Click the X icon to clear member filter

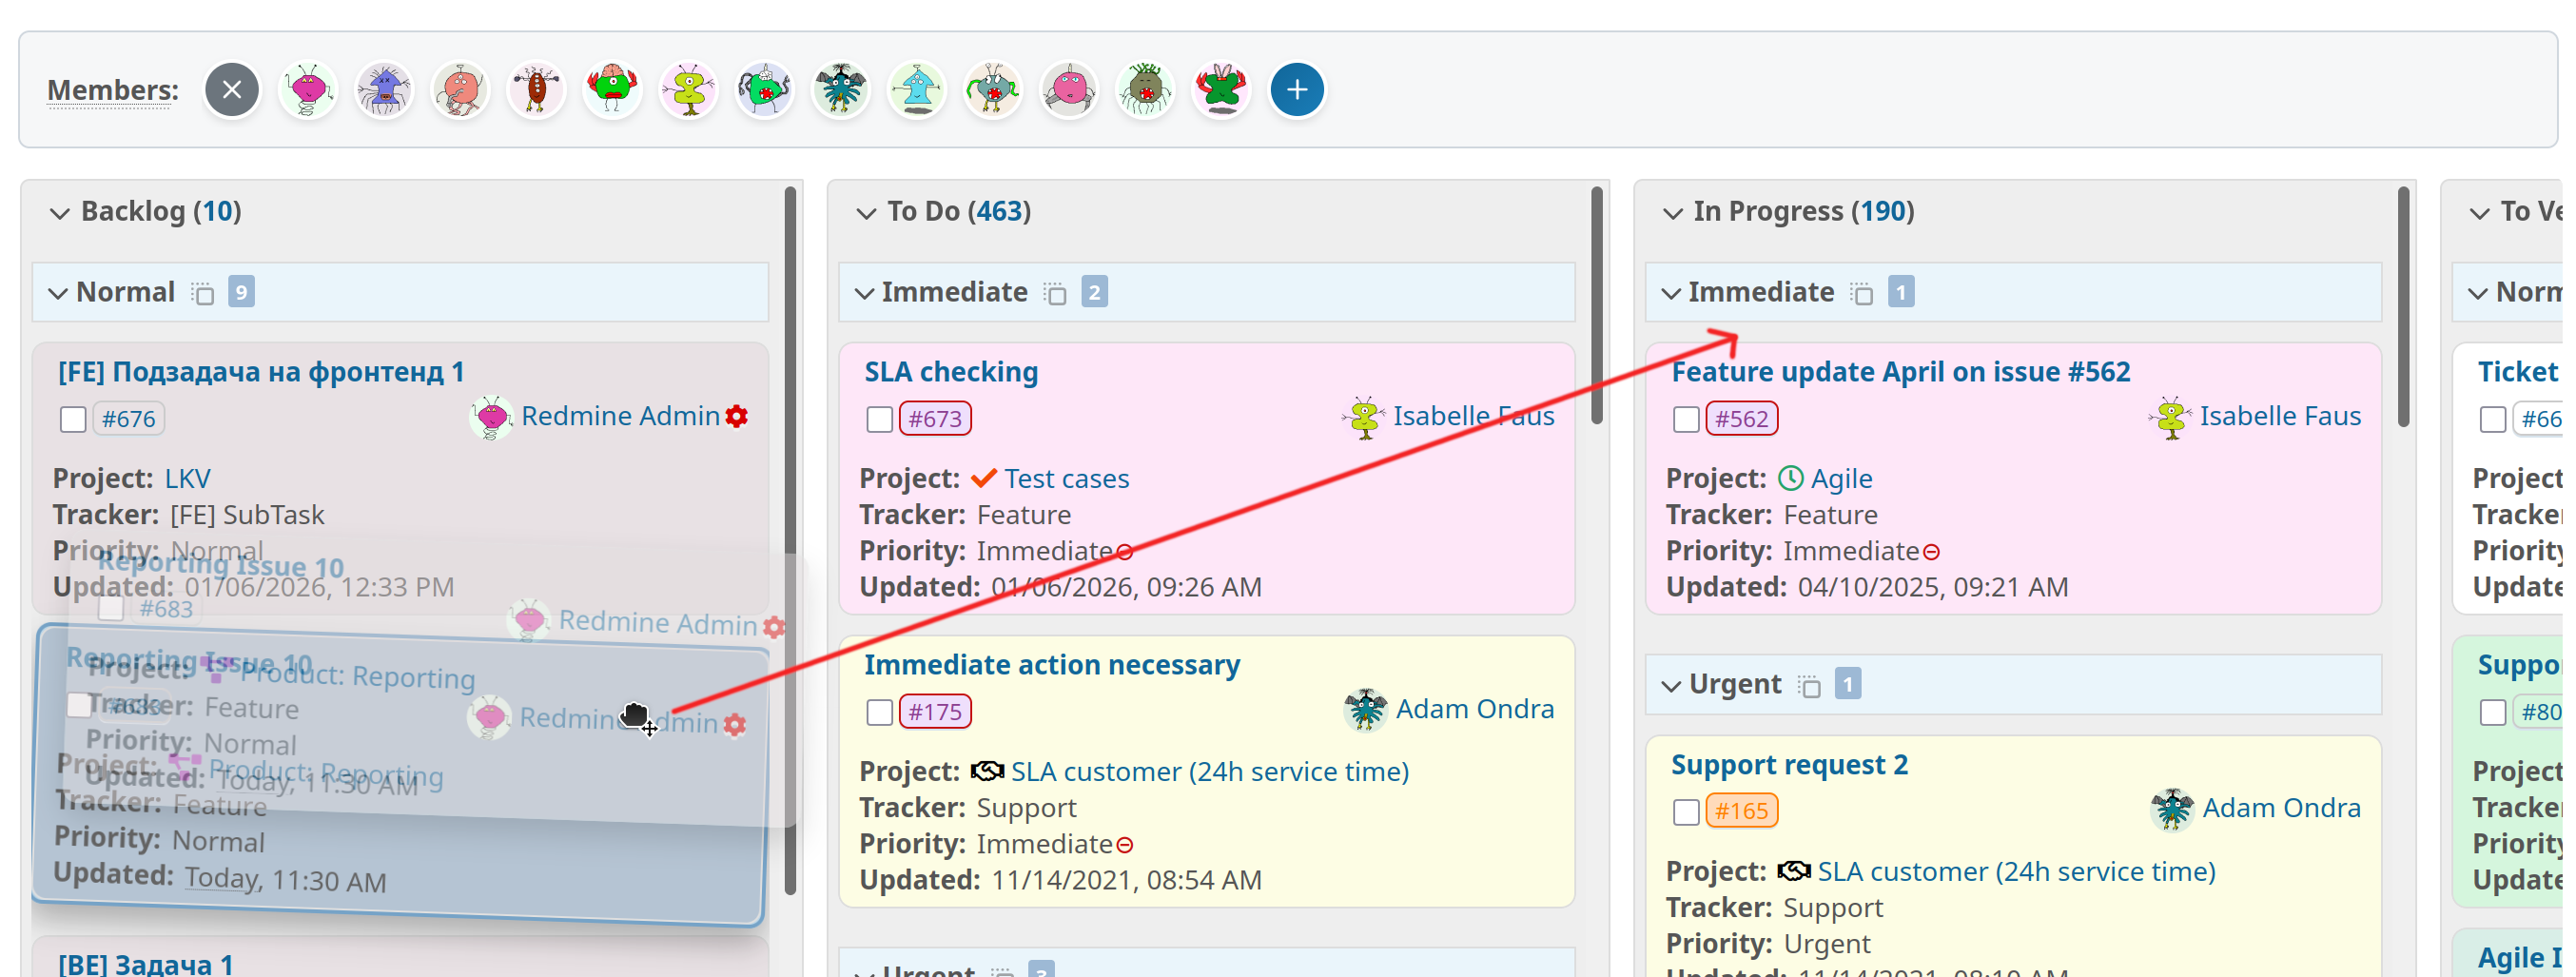pos(231,89)
